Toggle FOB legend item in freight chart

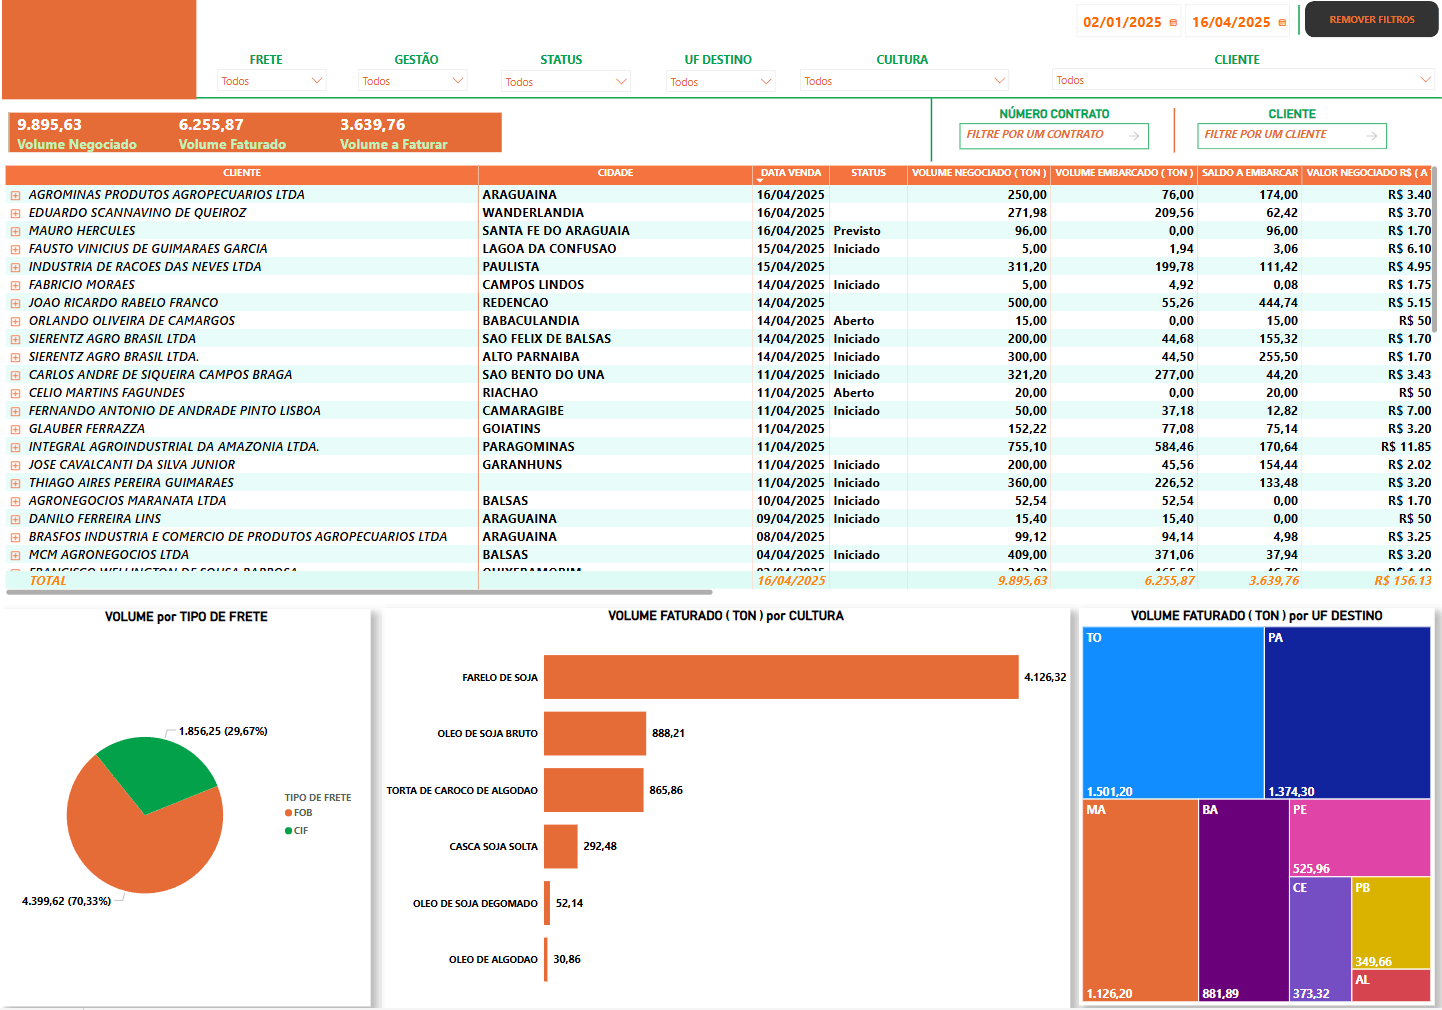[299, 813]
